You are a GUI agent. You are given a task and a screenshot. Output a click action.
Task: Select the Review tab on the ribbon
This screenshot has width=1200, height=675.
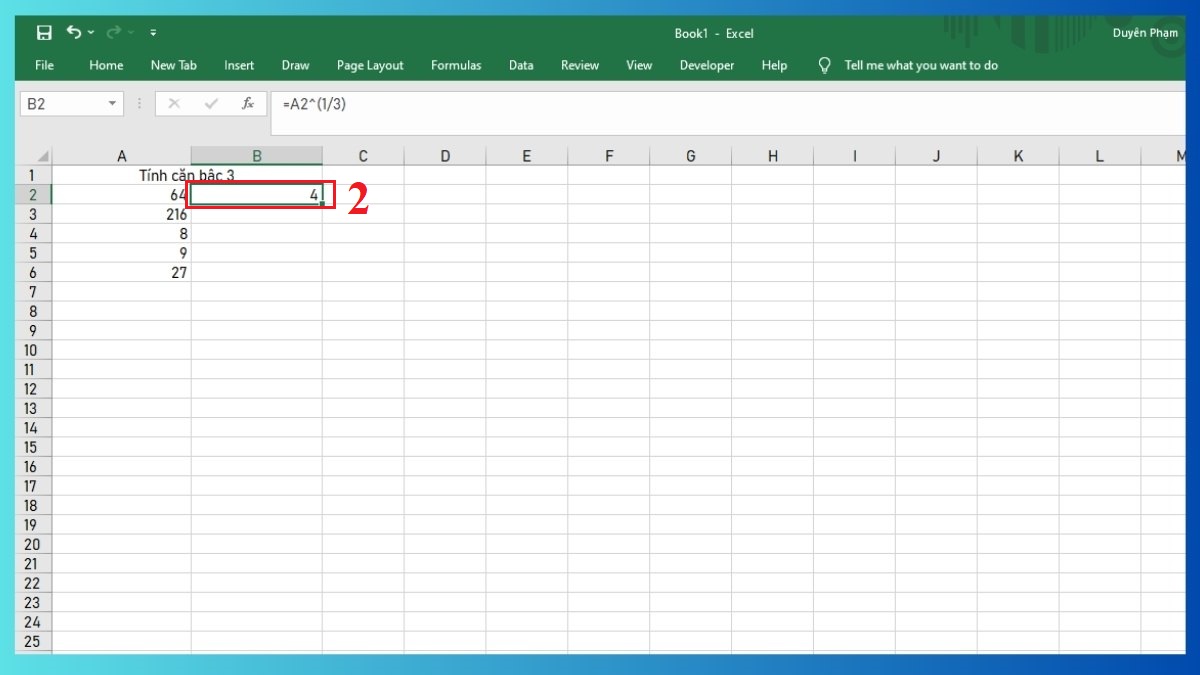coord(580,65)
